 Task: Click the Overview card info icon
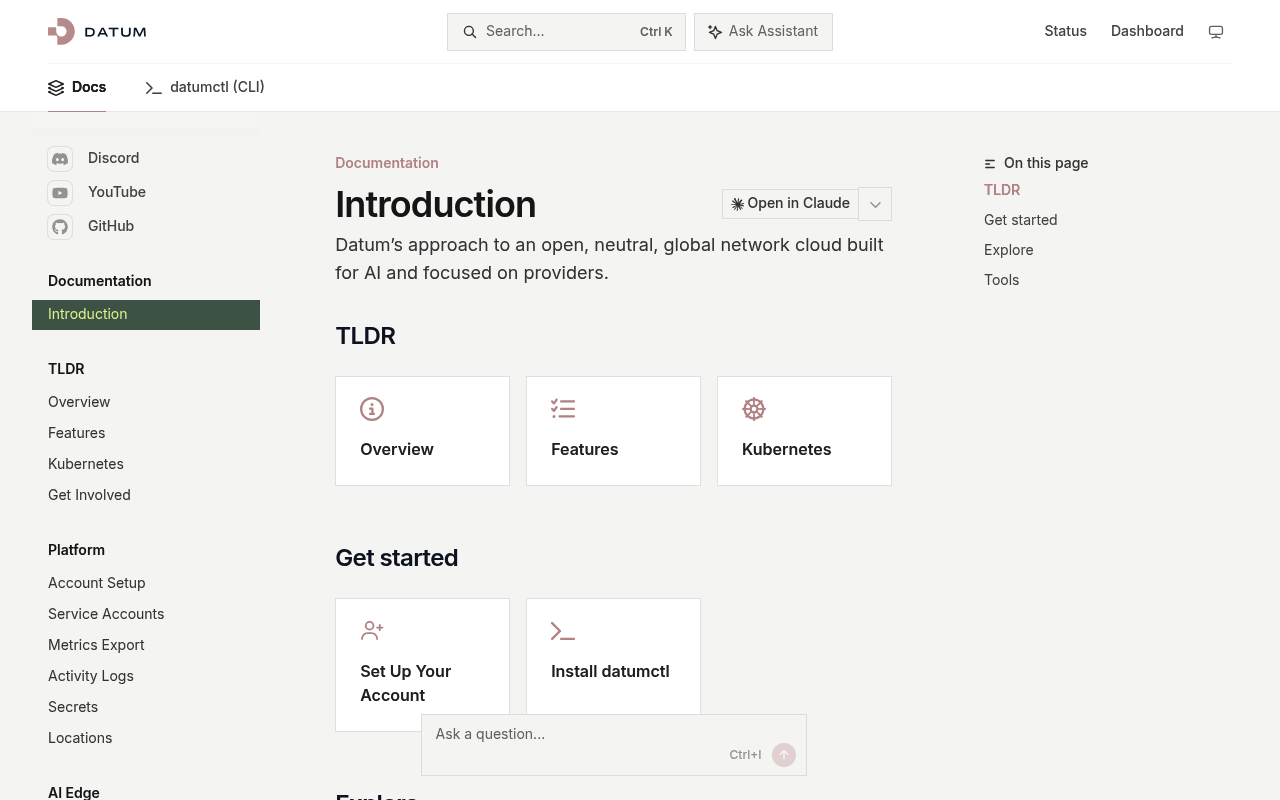(372, 409)
